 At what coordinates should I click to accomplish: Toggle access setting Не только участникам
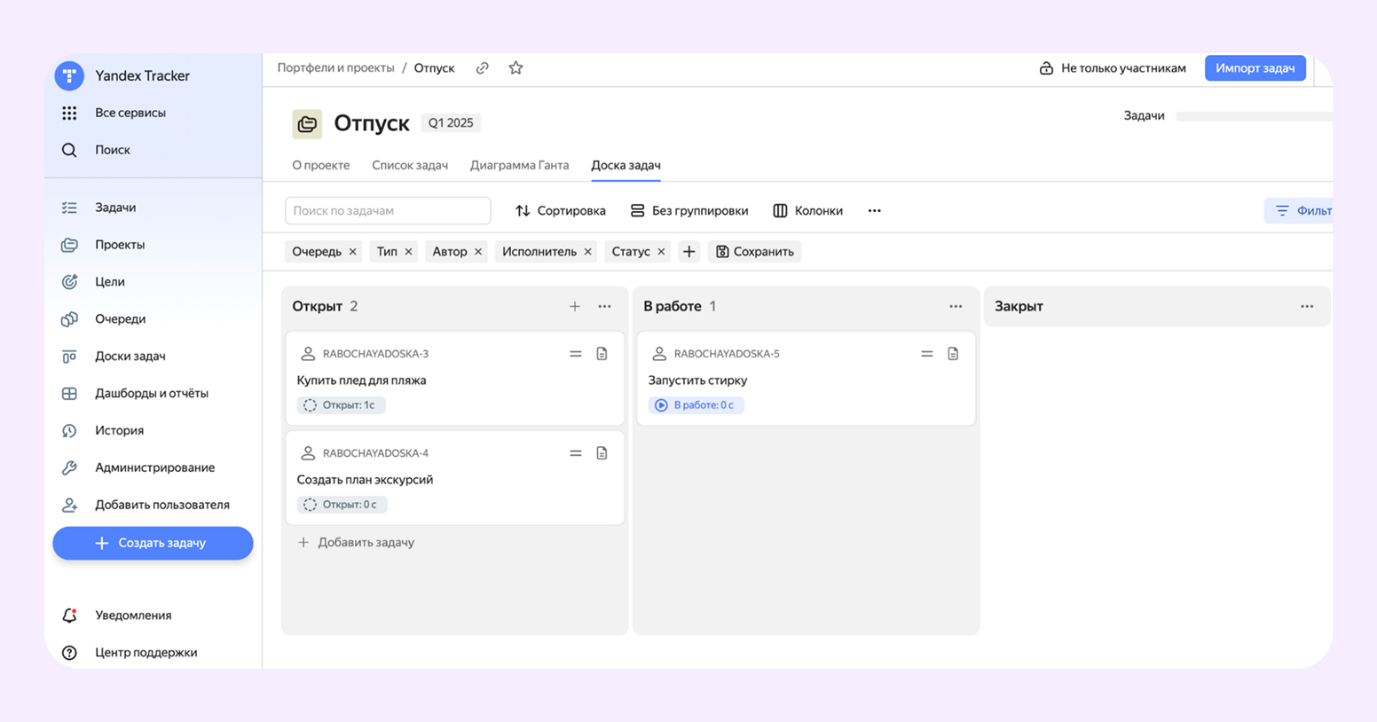pos(1112,68)
